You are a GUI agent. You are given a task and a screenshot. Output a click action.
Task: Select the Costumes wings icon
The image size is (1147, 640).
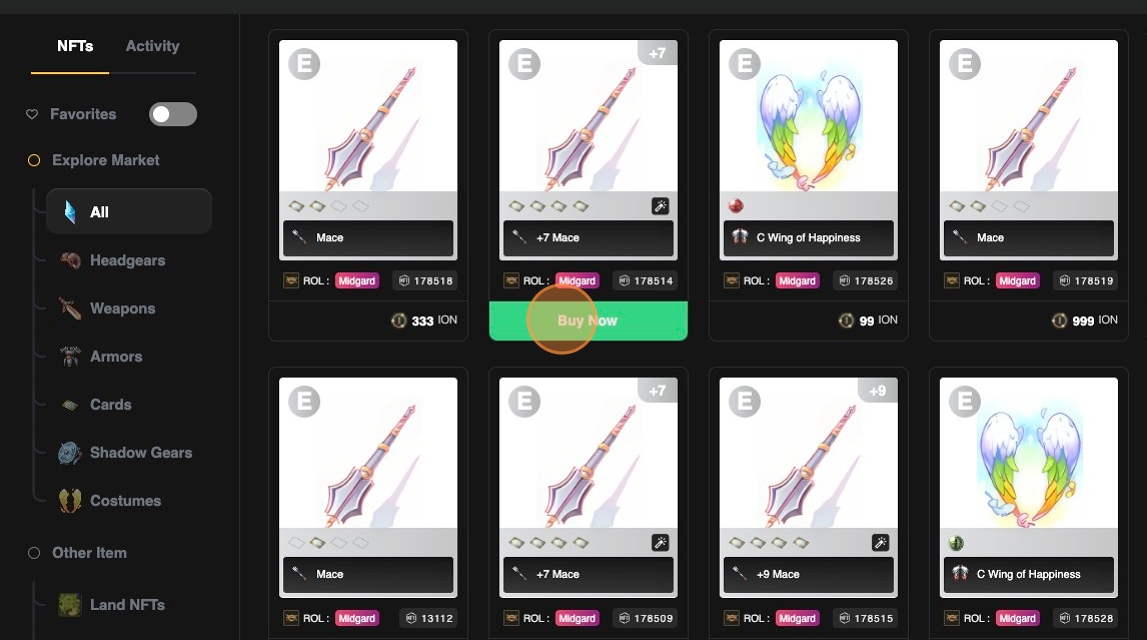pos(70,501)
